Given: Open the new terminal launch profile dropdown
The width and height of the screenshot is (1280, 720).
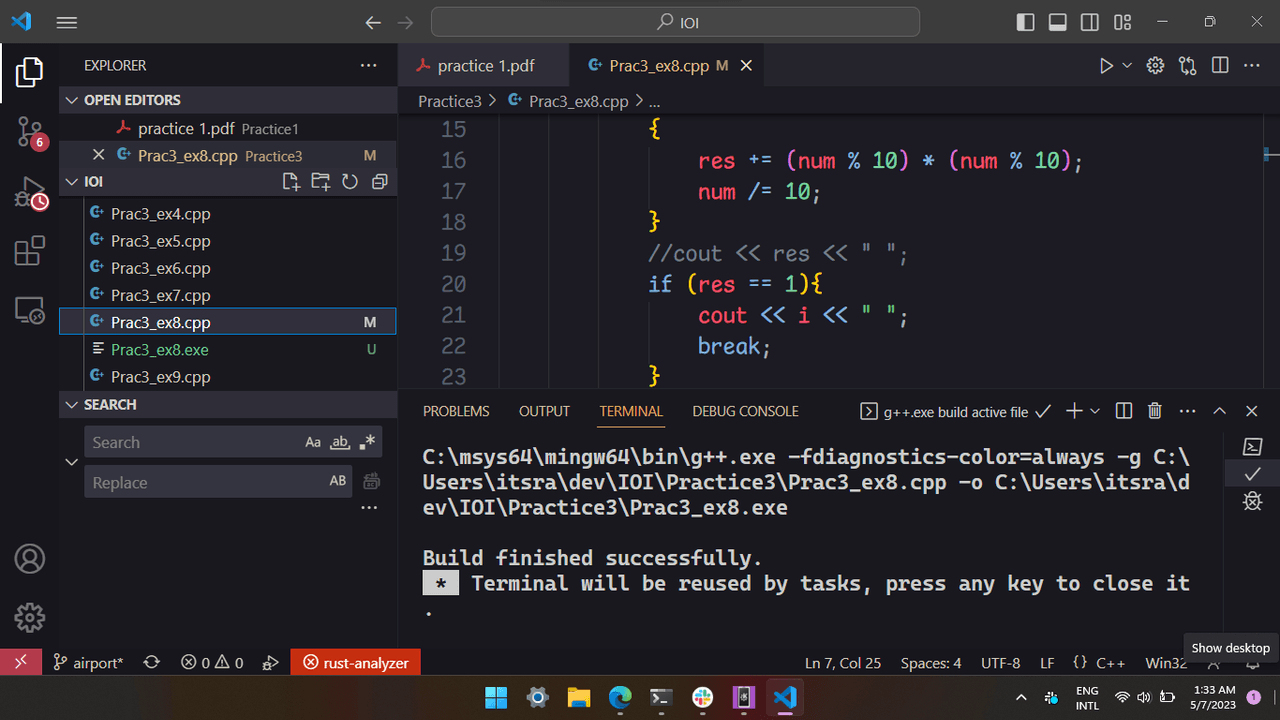Looking at the screenshot, I should pyautogui.click(x=1095, y=411).
